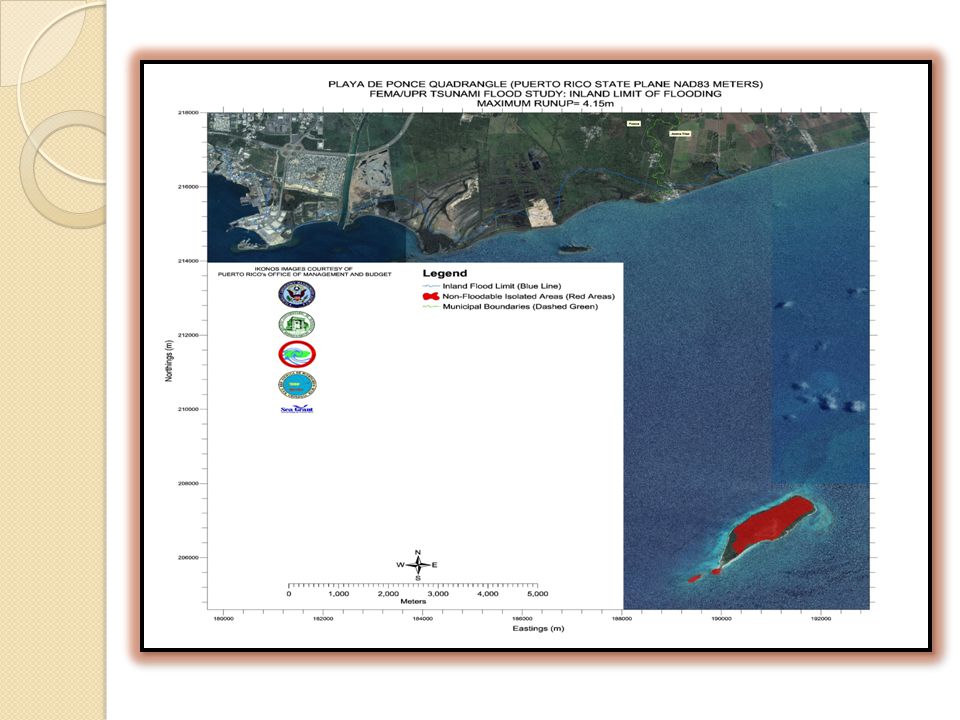The width and height of the screenshot is (960, 720).
Task: Click the red-ringed tsunami wave logo
Action: click(297, 354)
